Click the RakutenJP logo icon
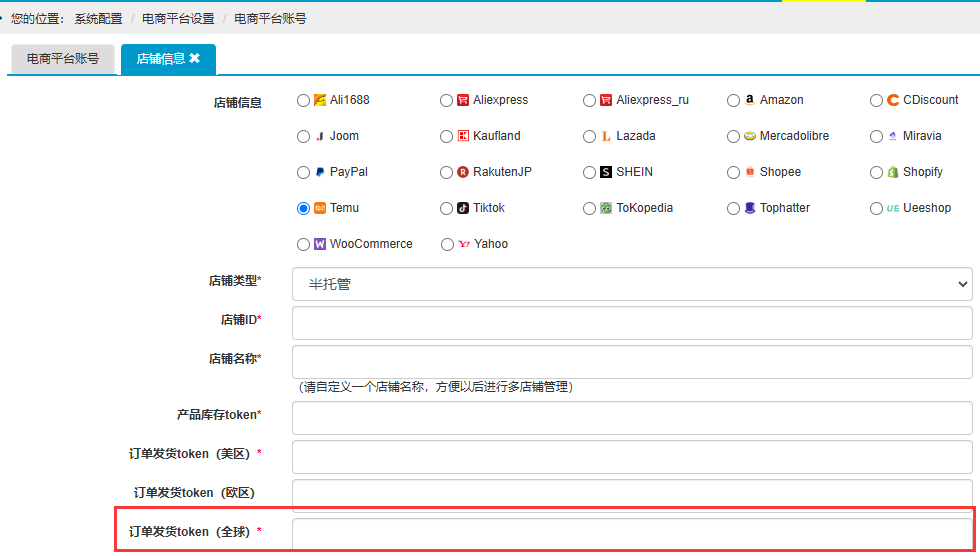The width and height of the screenshot is (980, 556). (462, 172)
